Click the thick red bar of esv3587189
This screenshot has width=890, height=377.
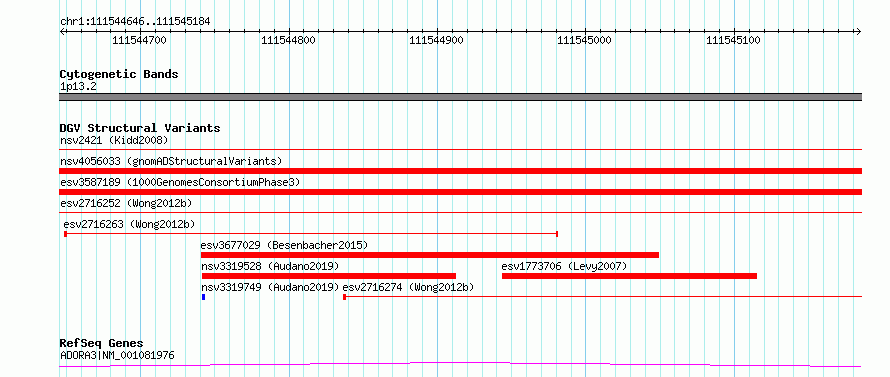[x=460, y=192]
